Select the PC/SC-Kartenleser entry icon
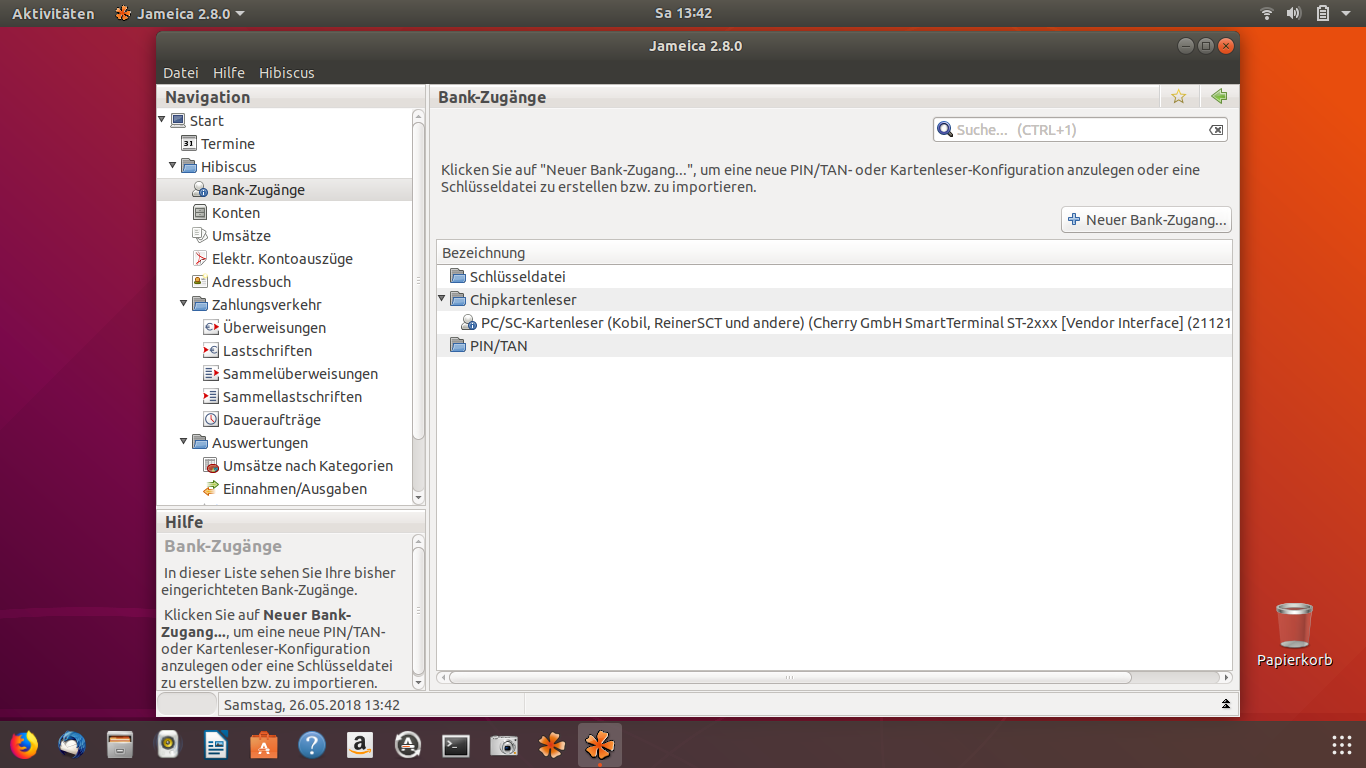The width and height of the screenshot is (1366, 768). pyautogui.click(x=469, y=322)
